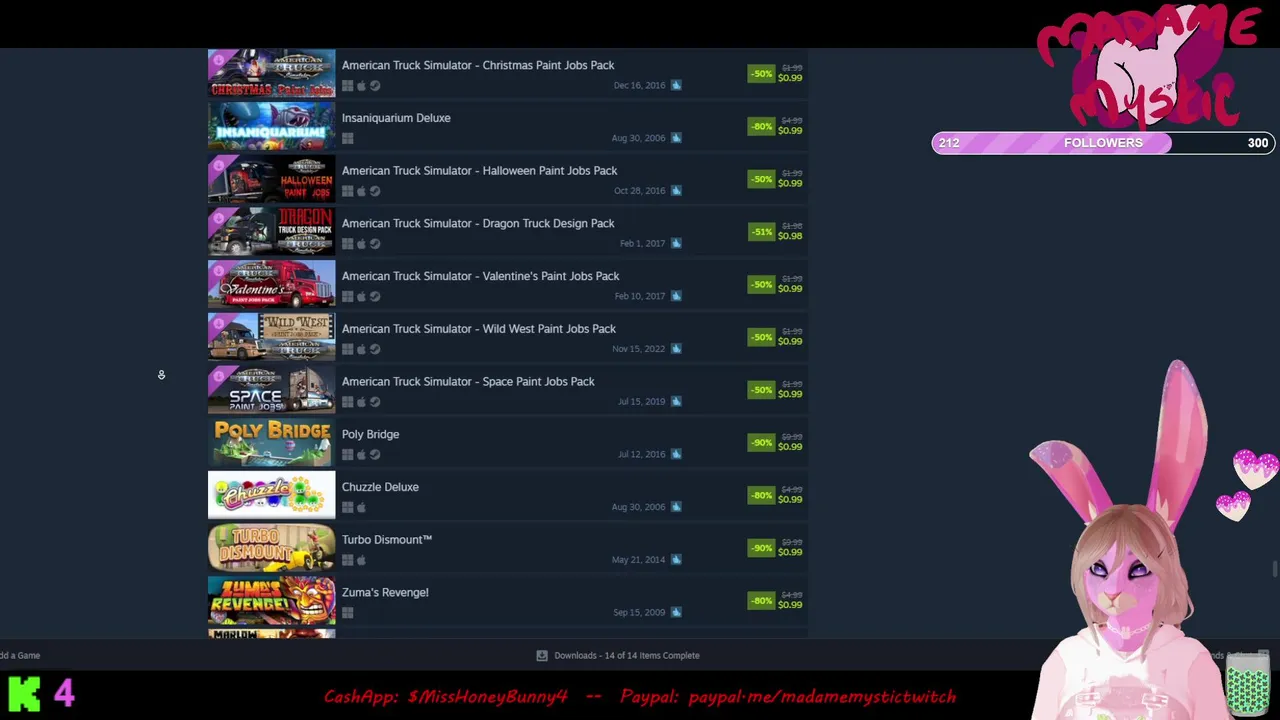The height and width of the screenshot is (720, 1280).
Task: Open Valentine's Paint Jobs Pack title link
Action: point(481,276)
